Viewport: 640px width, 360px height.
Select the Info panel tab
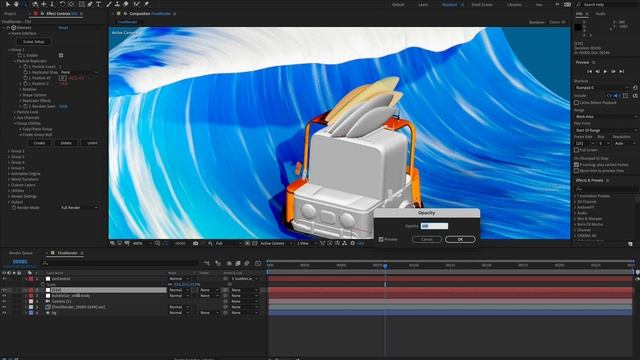579,14
